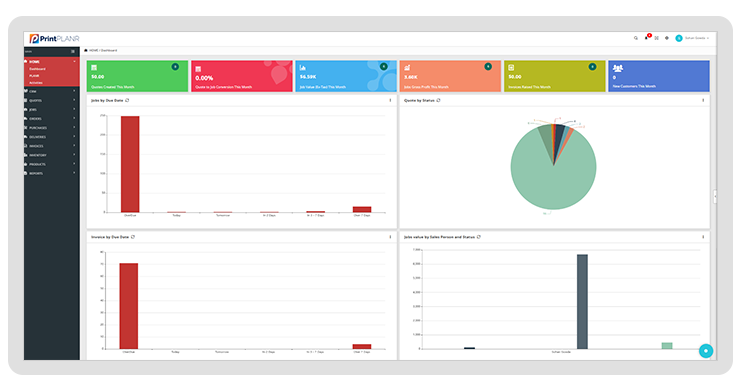Open the INVENTORY sidebar section
741x390 pixels.
(x=52, y=155)
